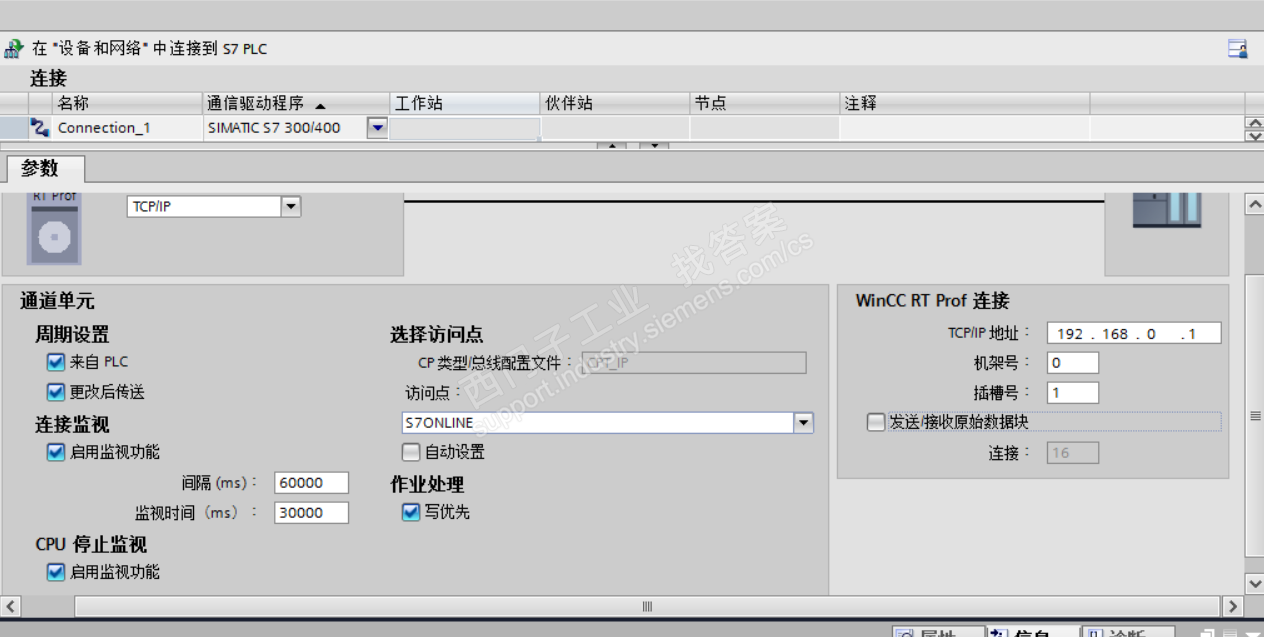Click the PLC station image on the right

click(1167, 209)
